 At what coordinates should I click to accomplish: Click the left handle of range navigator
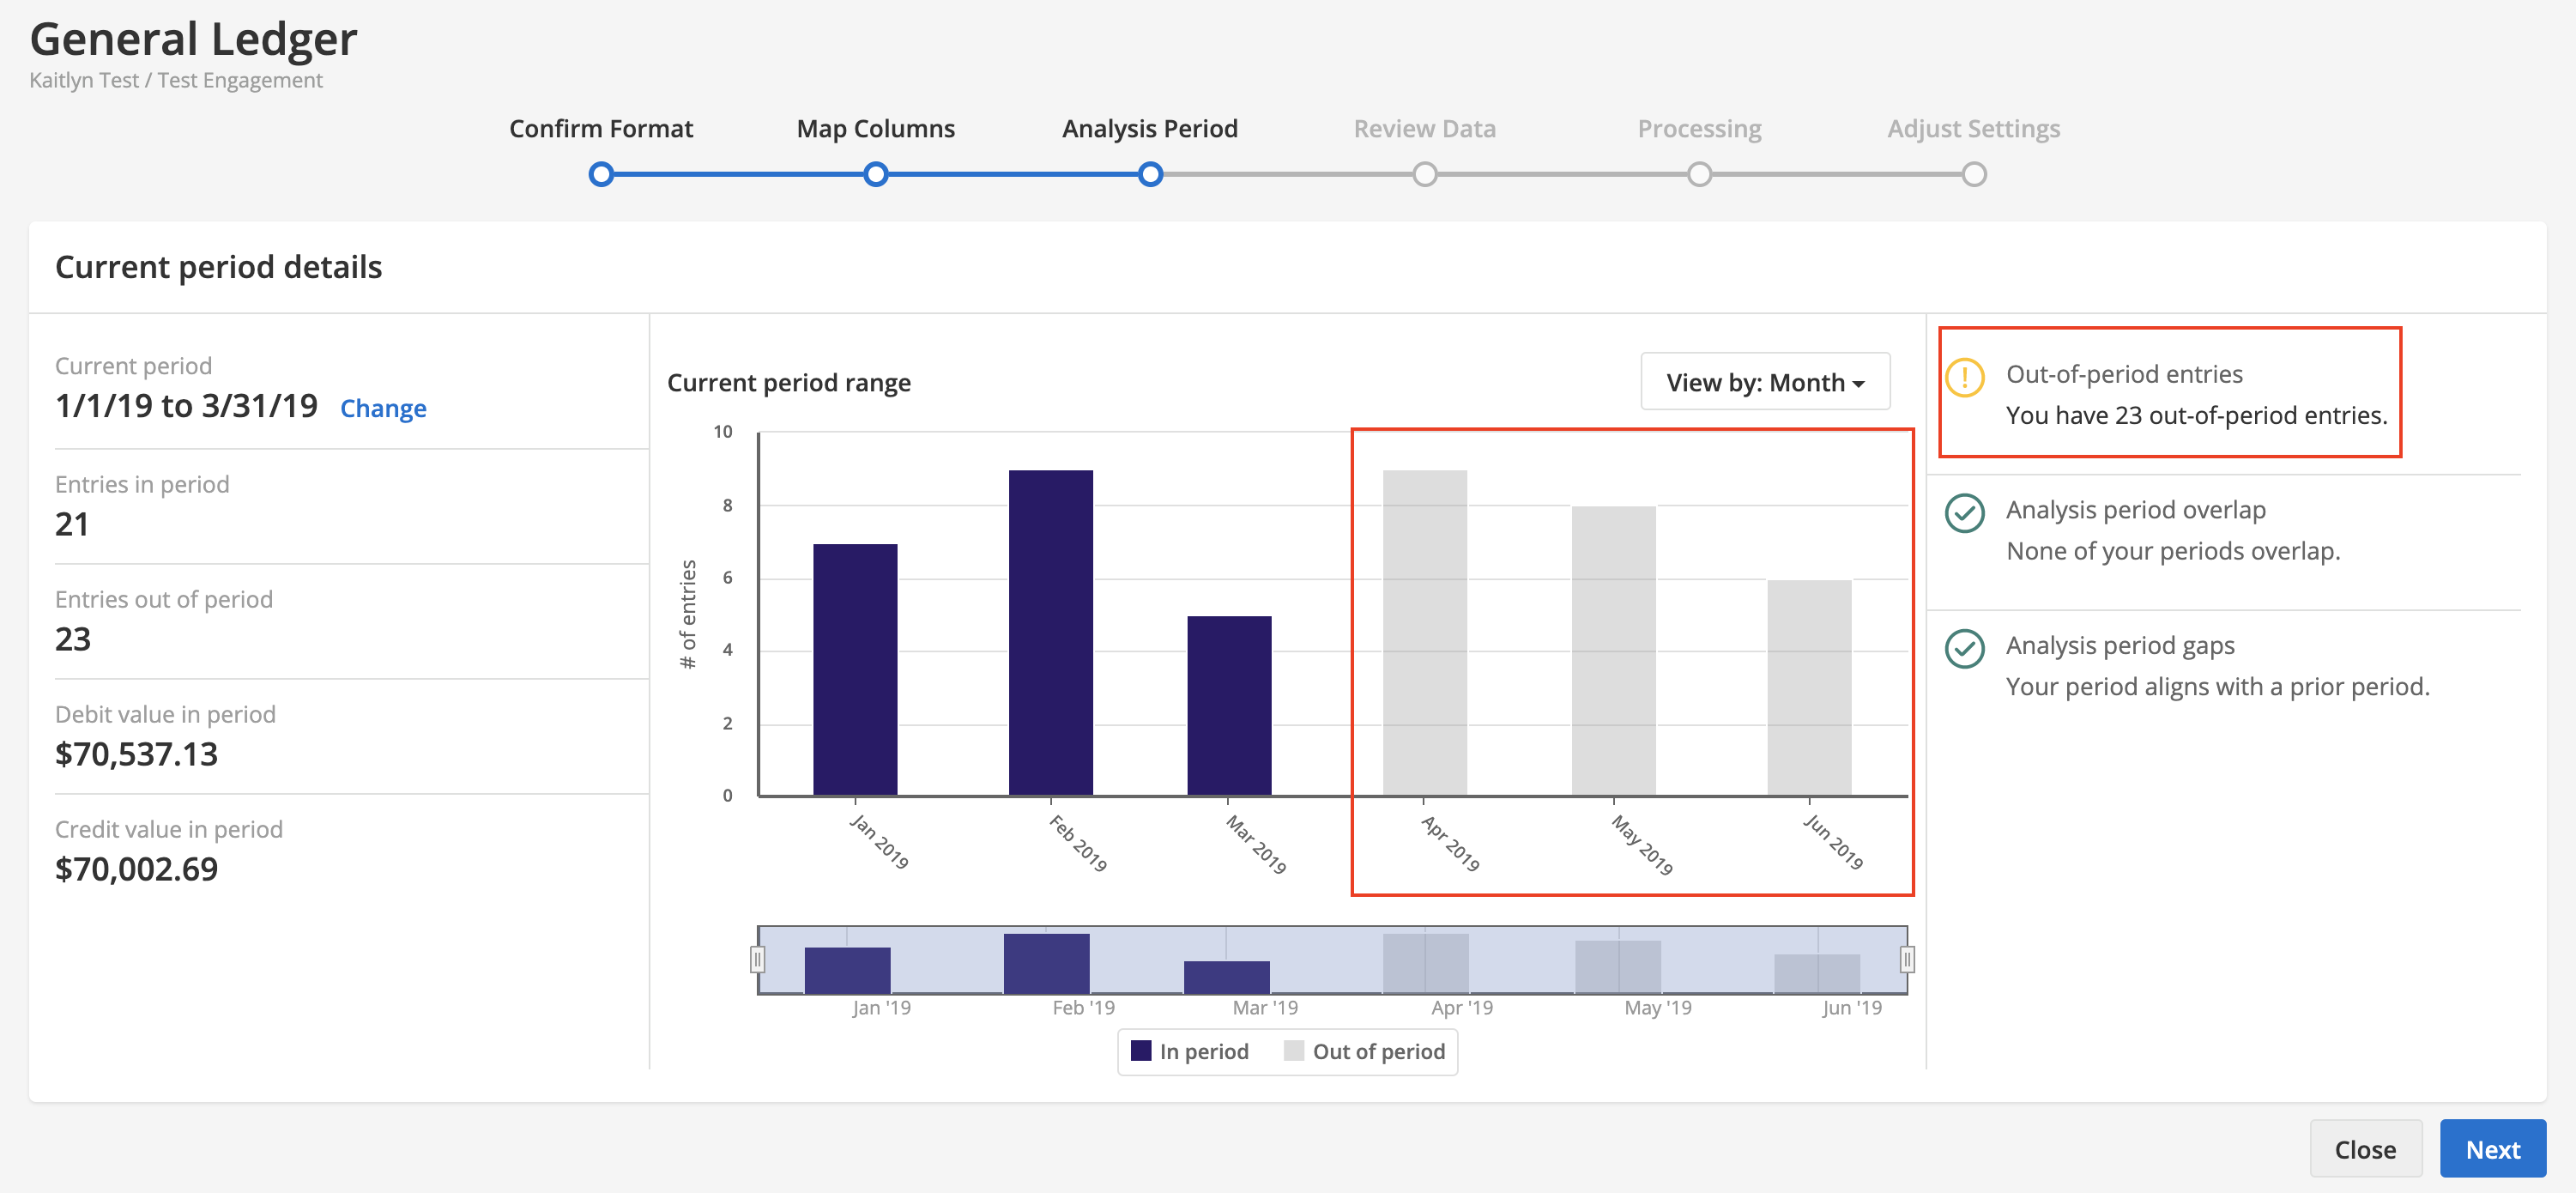(x=758, y=960)
